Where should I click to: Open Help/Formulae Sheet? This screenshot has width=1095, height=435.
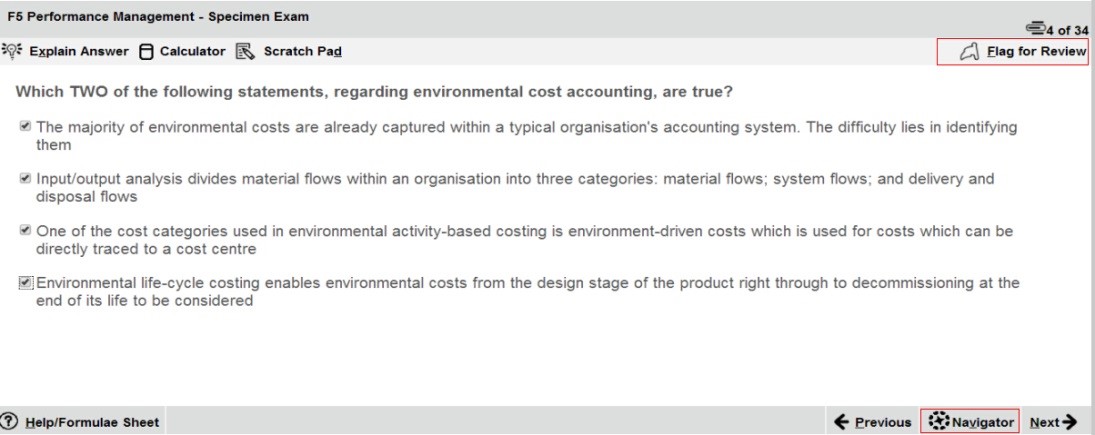92,422
